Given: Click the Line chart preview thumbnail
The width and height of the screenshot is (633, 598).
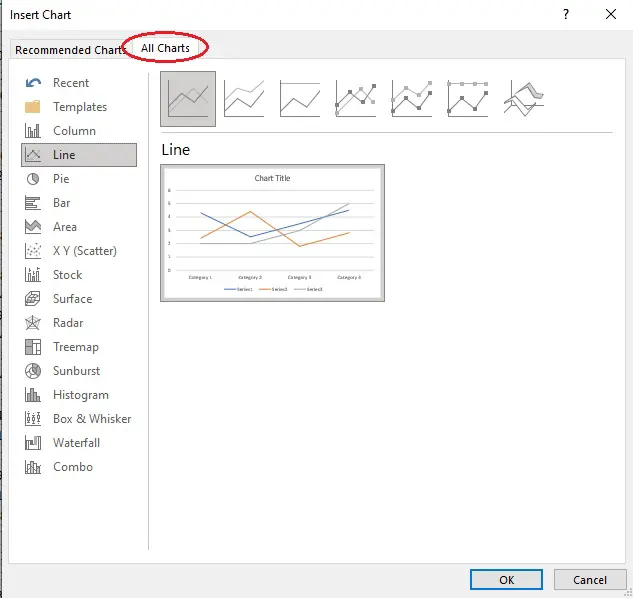Looking at the screenshot, I should point(272,233).
